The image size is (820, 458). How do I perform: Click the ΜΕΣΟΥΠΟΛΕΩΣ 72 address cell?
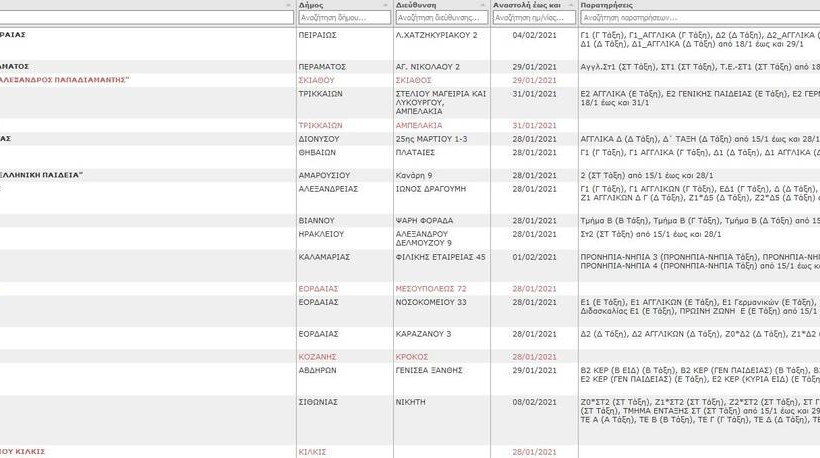pyautogui.click(x=431, y=288)
